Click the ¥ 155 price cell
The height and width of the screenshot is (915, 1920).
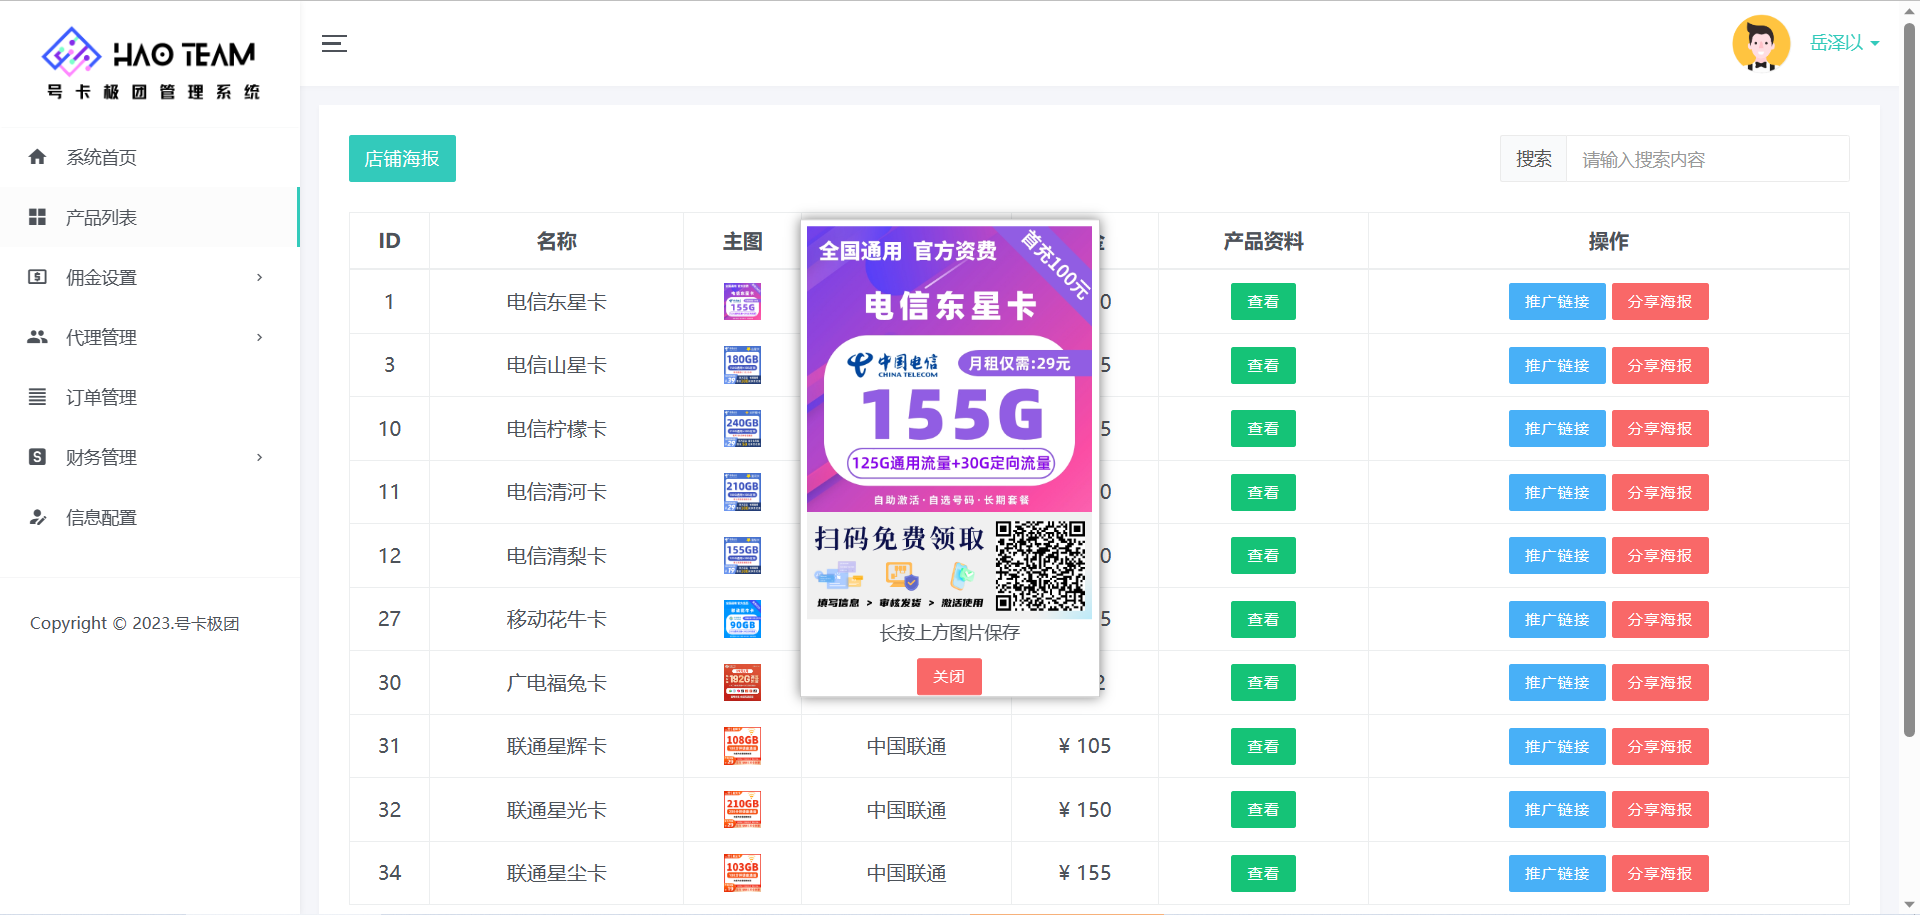1085,873
